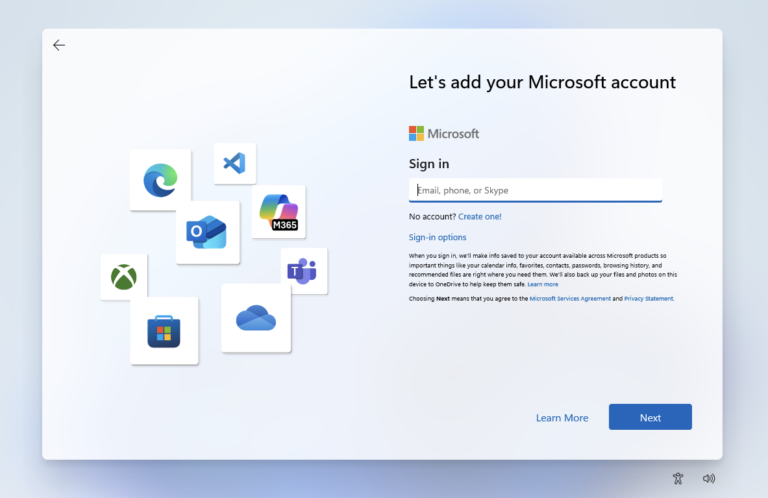
Task: Click the blue Next button
Action: pyautogui.click(x=650, y=417)
